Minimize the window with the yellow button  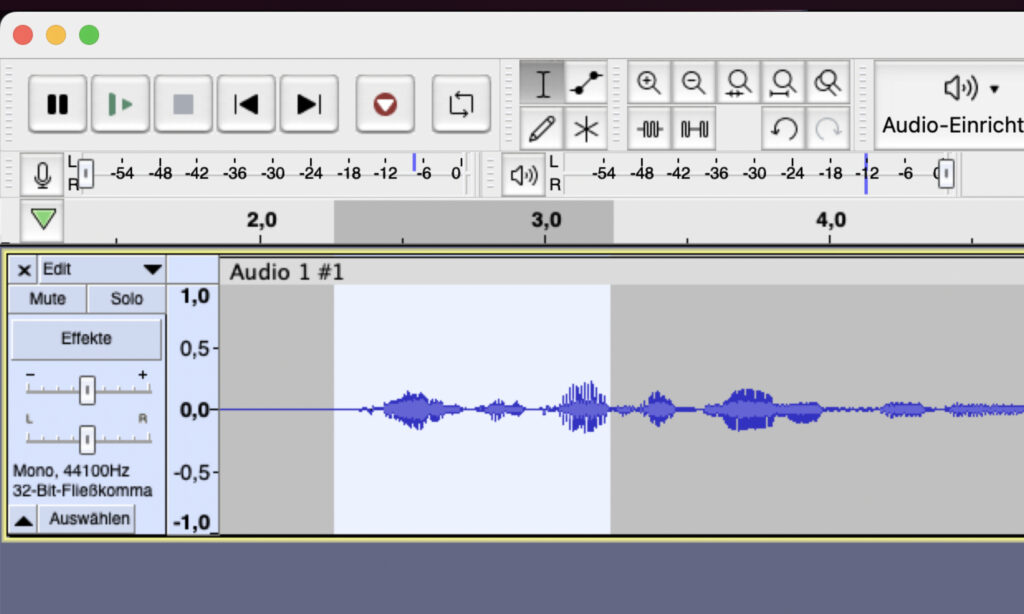[x=56, y=35]
